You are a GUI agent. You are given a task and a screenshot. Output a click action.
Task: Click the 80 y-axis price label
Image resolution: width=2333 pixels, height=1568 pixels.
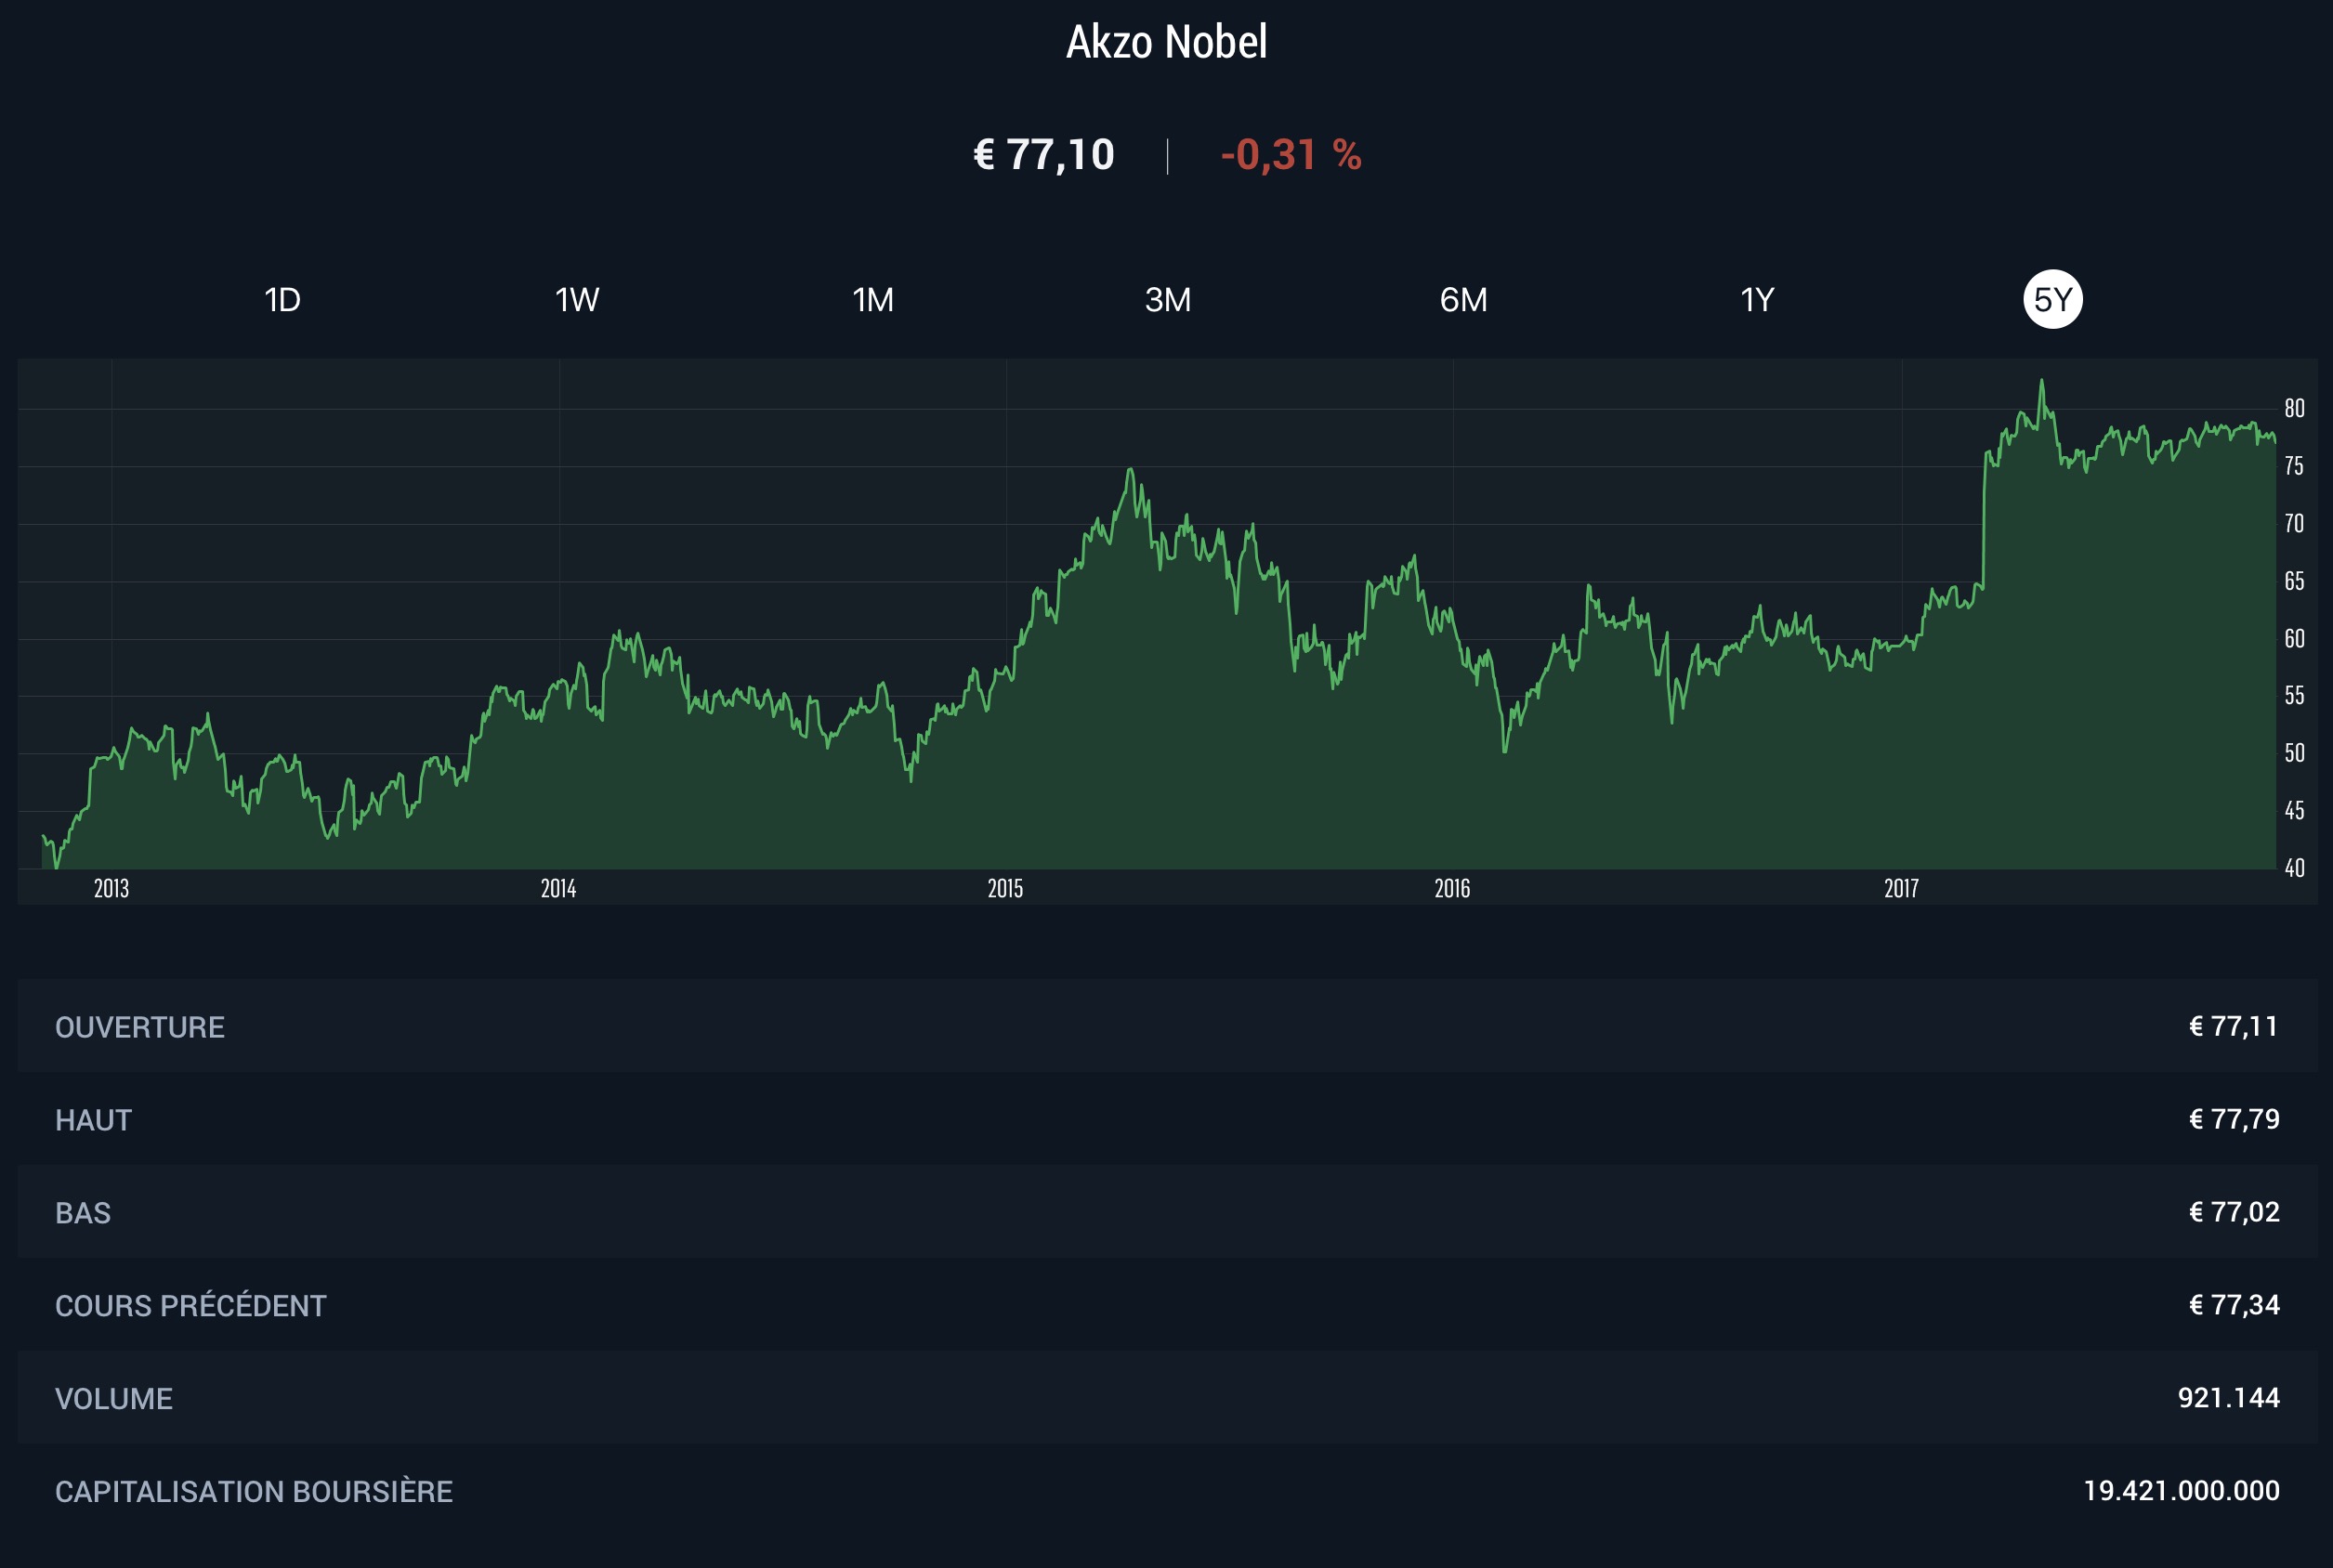coord(2294,408)
